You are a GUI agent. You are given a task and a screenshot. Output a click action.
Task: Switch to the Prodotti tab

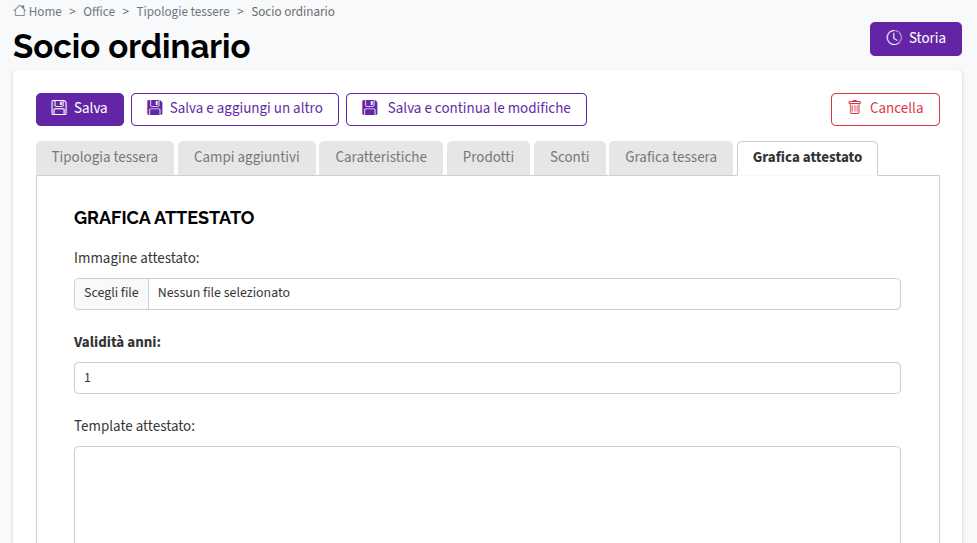point(488,158)
